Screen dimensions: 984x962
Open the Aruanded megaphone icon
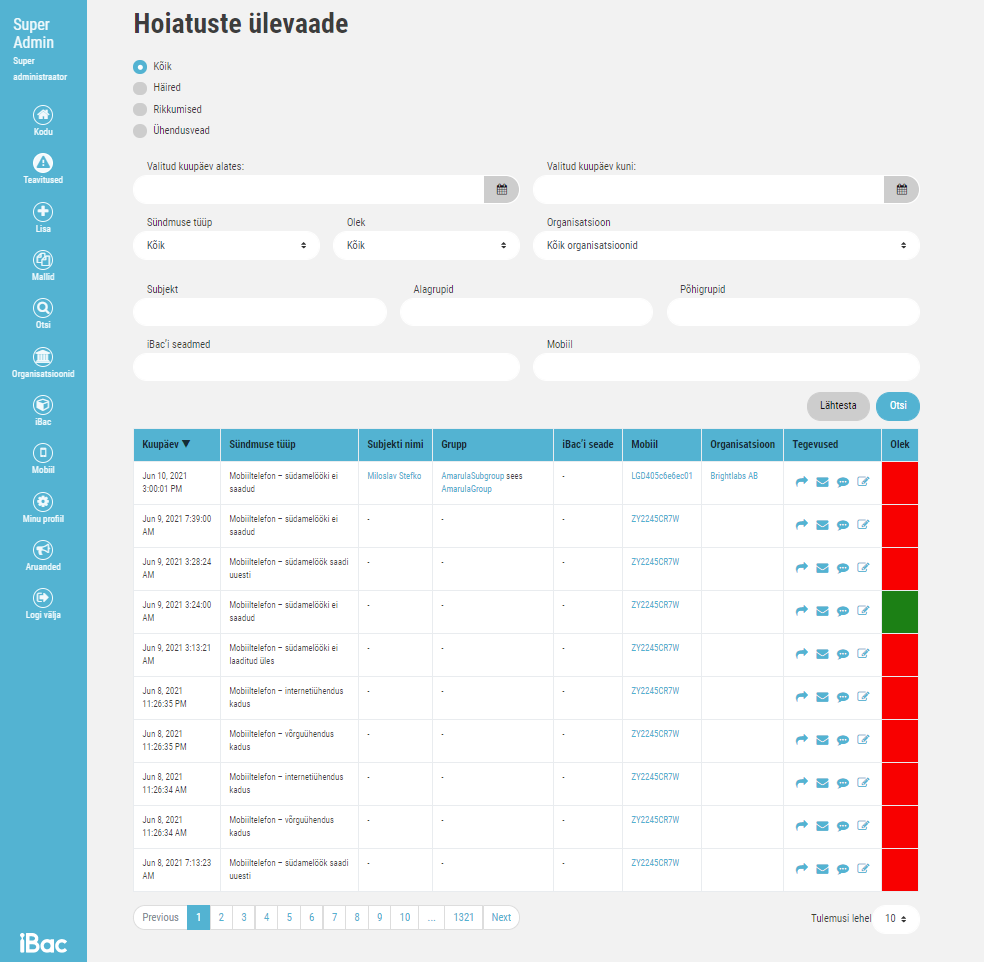point(43,550)
